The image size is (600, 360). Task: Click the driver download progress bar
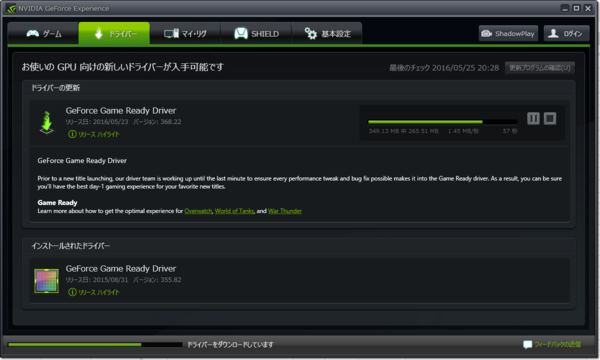pyautogui.click(x=443, y=122)
